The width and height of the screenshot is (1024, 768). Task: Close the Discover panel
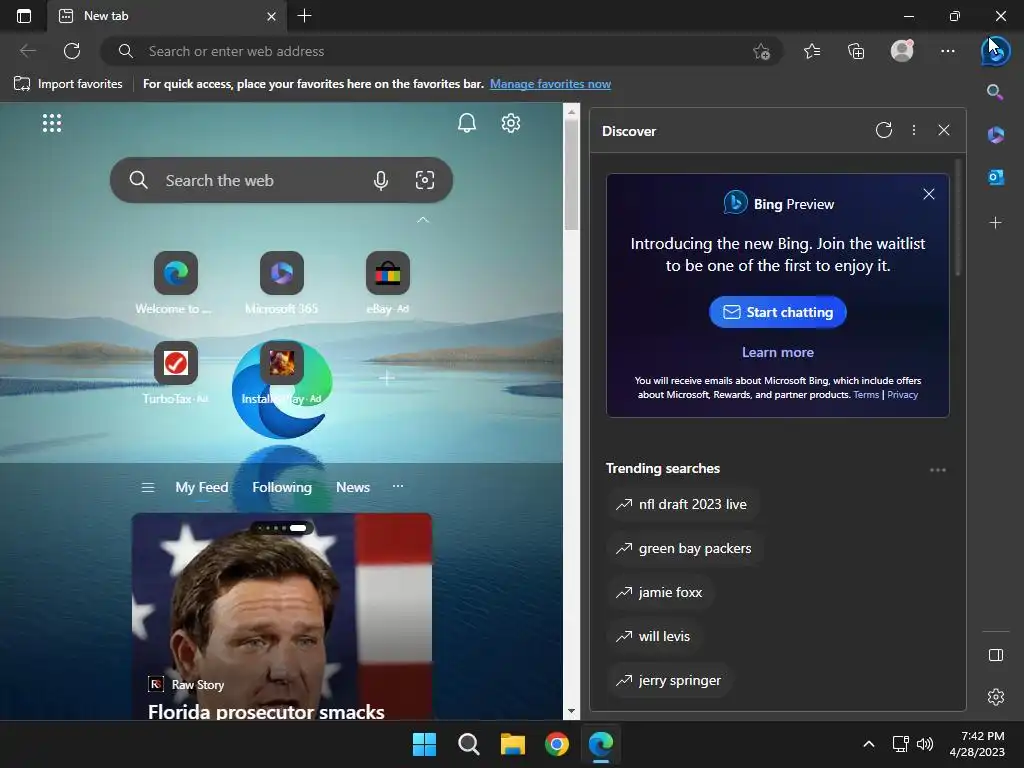point(944,130)
